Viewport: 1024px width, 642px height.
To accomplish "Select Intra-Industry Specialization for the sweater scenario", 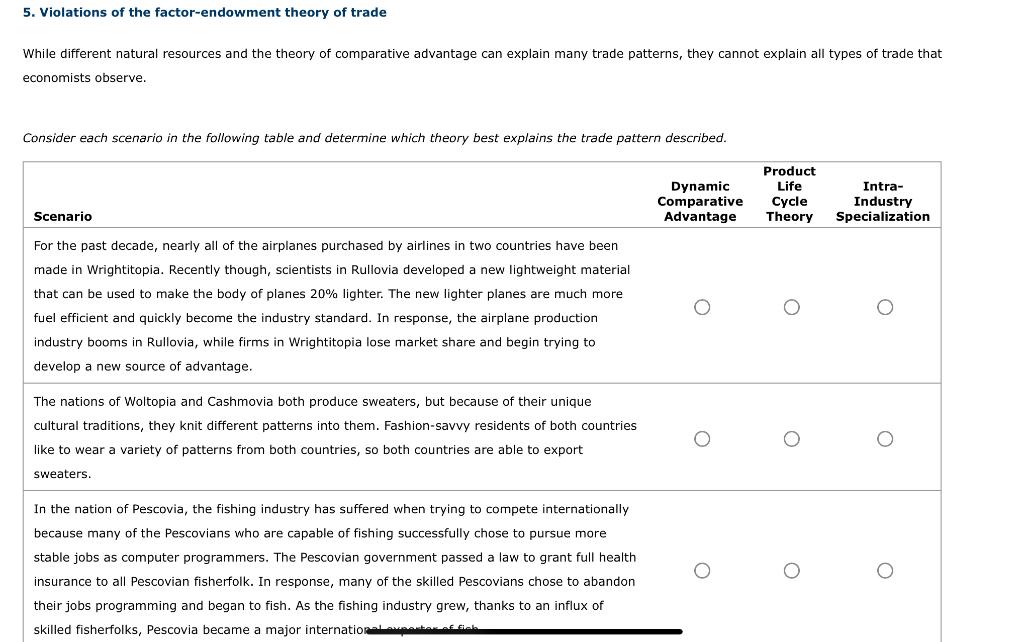I will (885, 438).
